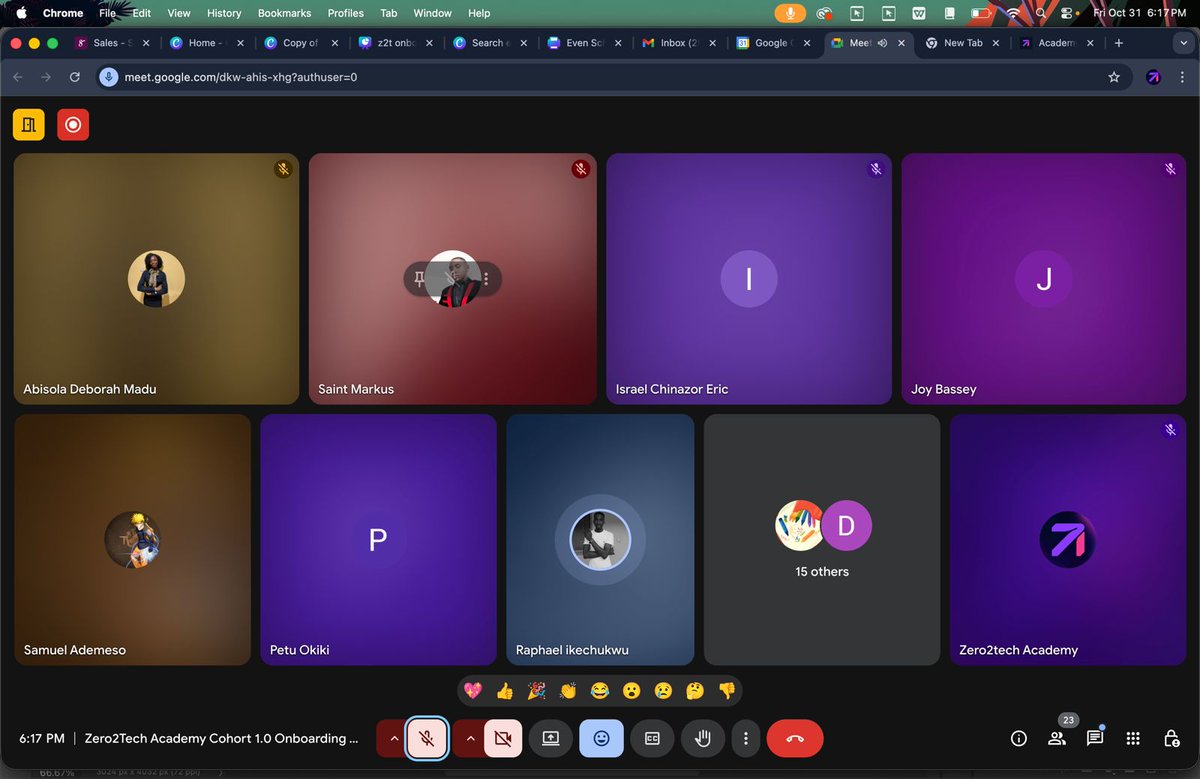Image resolution: width=1200 pixels, height=779 pixels.
Task: Open the History menu in menu bar
Action: point(224,13)
